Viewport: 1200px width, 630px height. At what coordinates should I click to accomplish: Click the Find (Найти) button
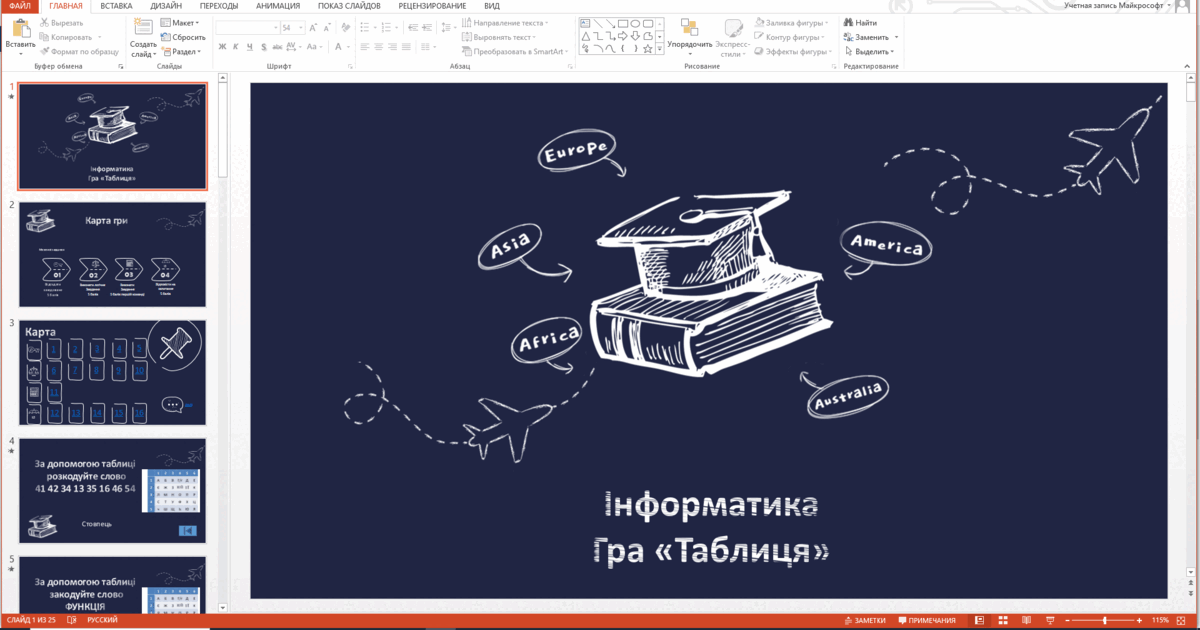(860, 23)
